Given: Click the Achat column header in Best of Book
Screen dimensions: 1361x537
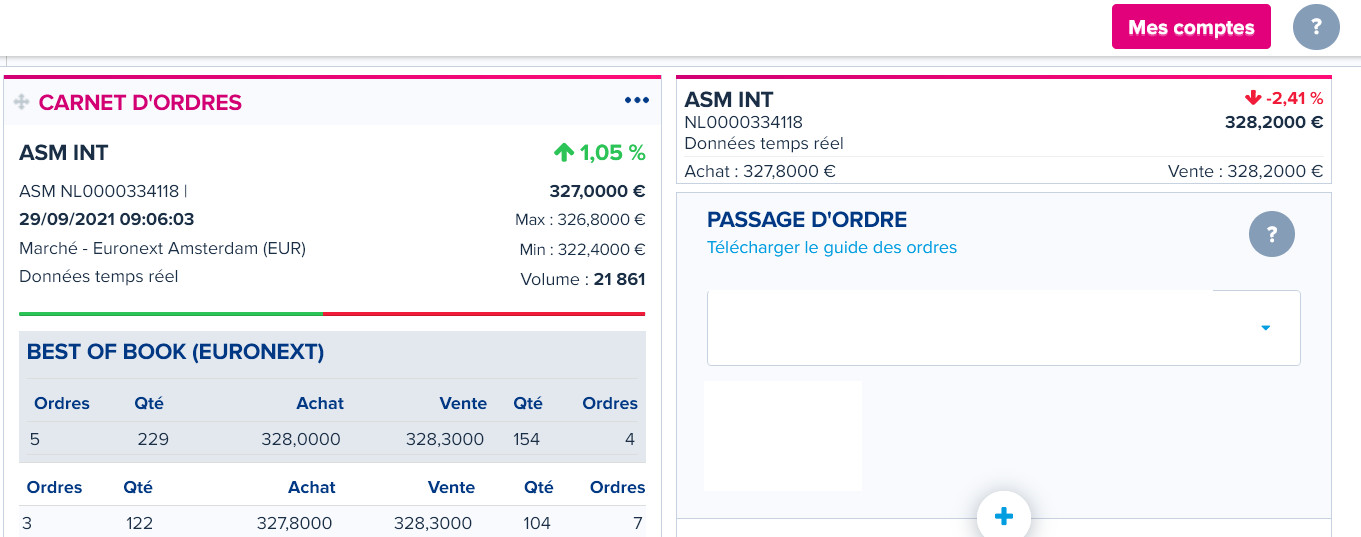Looking at the screenshot, I should click(x=319, y=404).
